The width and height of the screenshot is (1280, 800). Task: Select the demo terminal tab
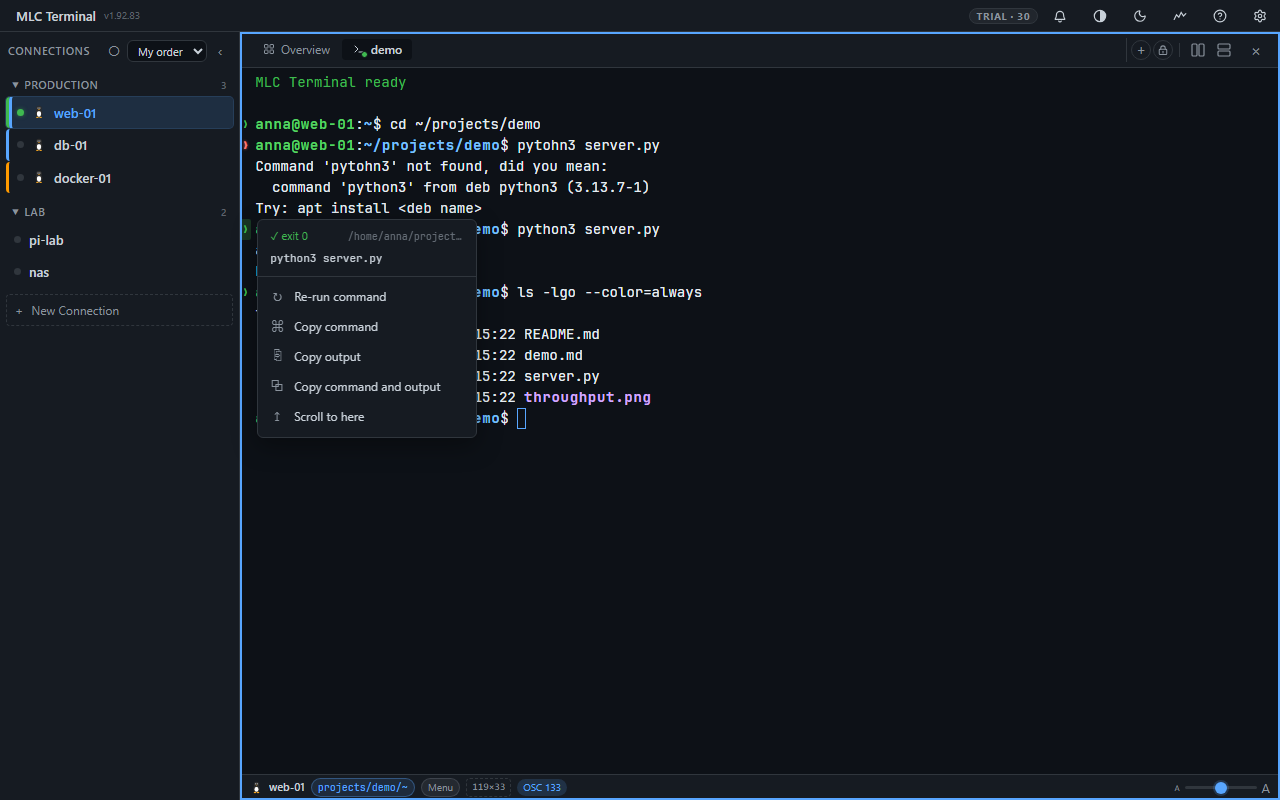pos(377,50)
